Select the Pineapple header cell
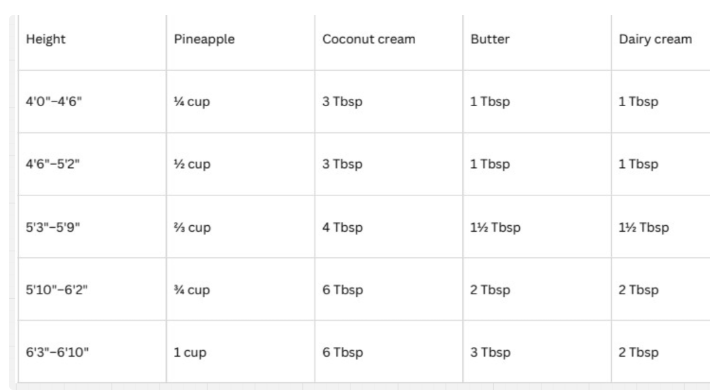710x390 pixels. [x=240, y=43]
